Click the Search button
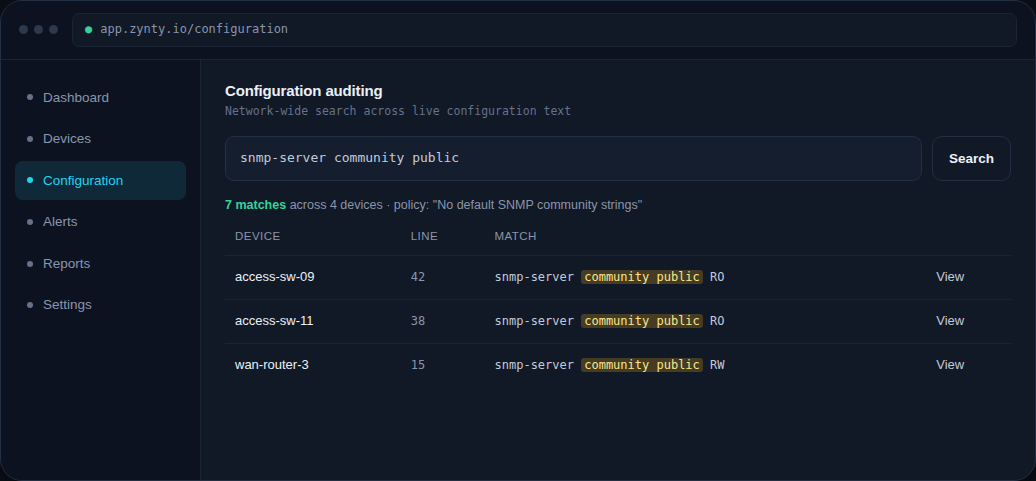The width and height of the screenshot is (1036, 481). click(x=971, y=159)
